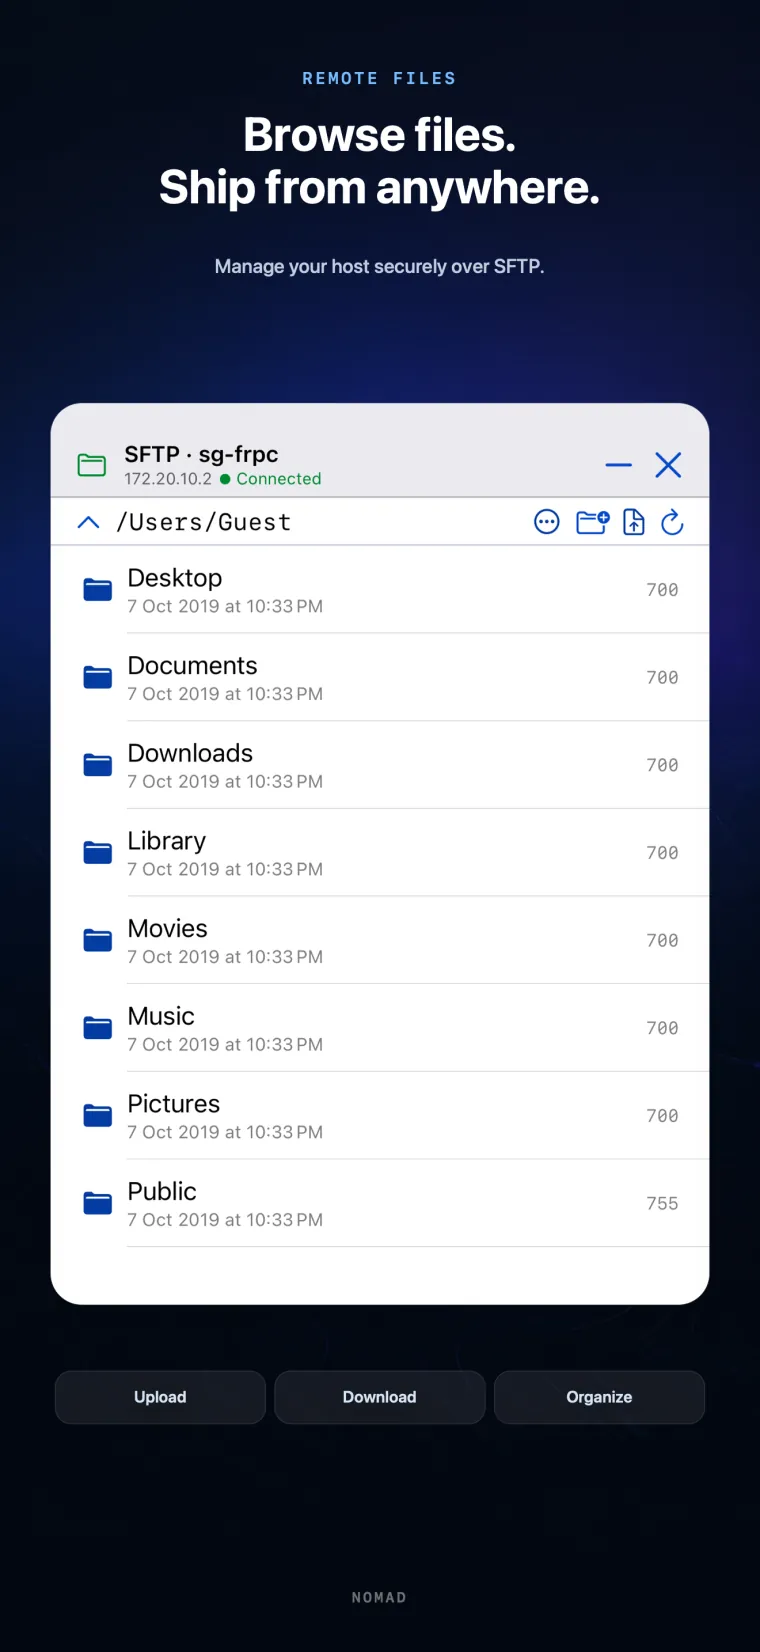The height and width of the screenshot is (1652, 760).
Task: Create a new folder with folder-plus icon
Action: click(593, 522)
